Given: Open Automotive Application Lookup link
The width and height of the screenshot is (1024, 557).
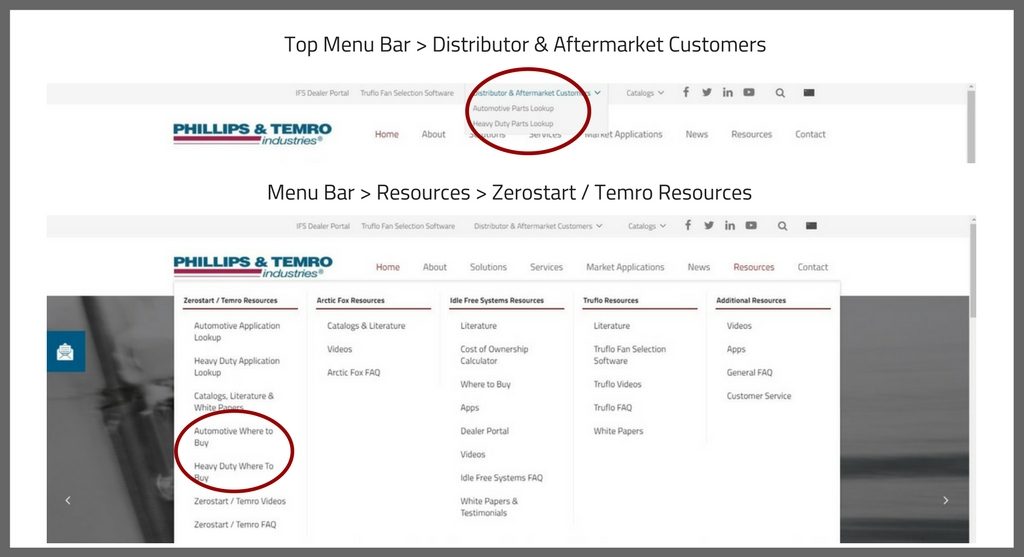Looking at the screenshot, I should pos(237,331).
